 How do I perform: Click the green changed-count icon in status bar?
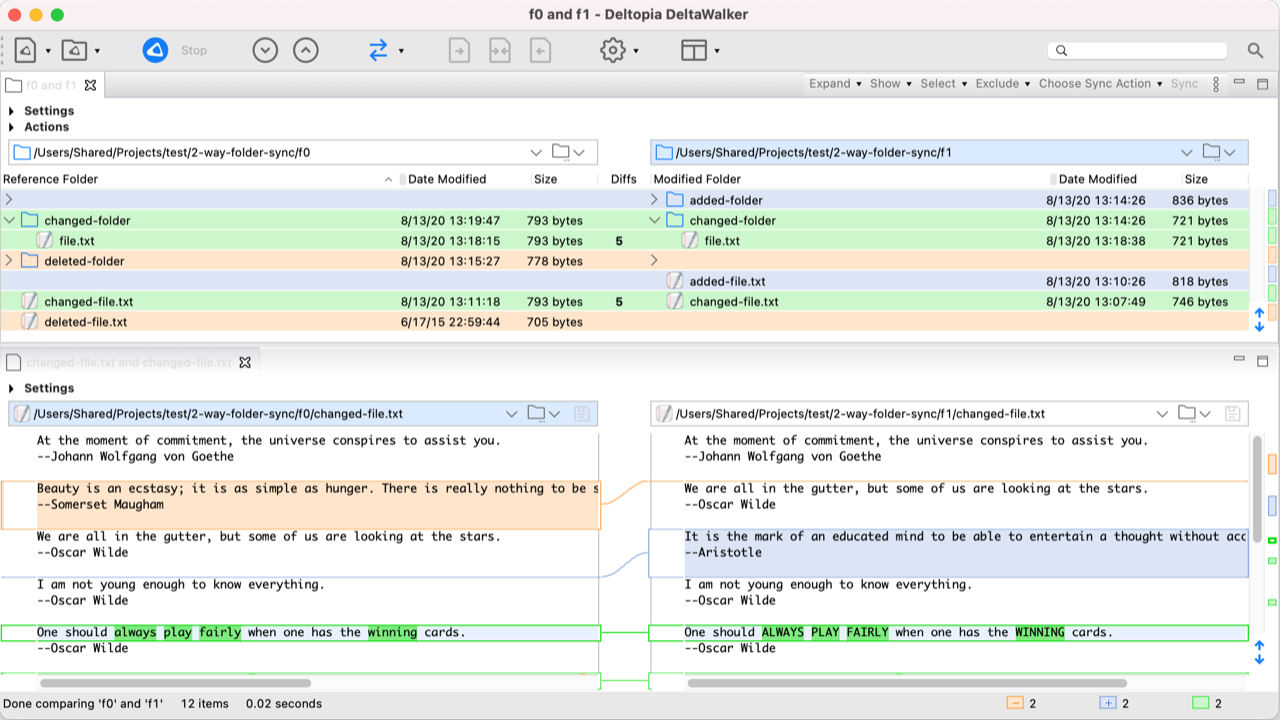[x=1201, y=704]
